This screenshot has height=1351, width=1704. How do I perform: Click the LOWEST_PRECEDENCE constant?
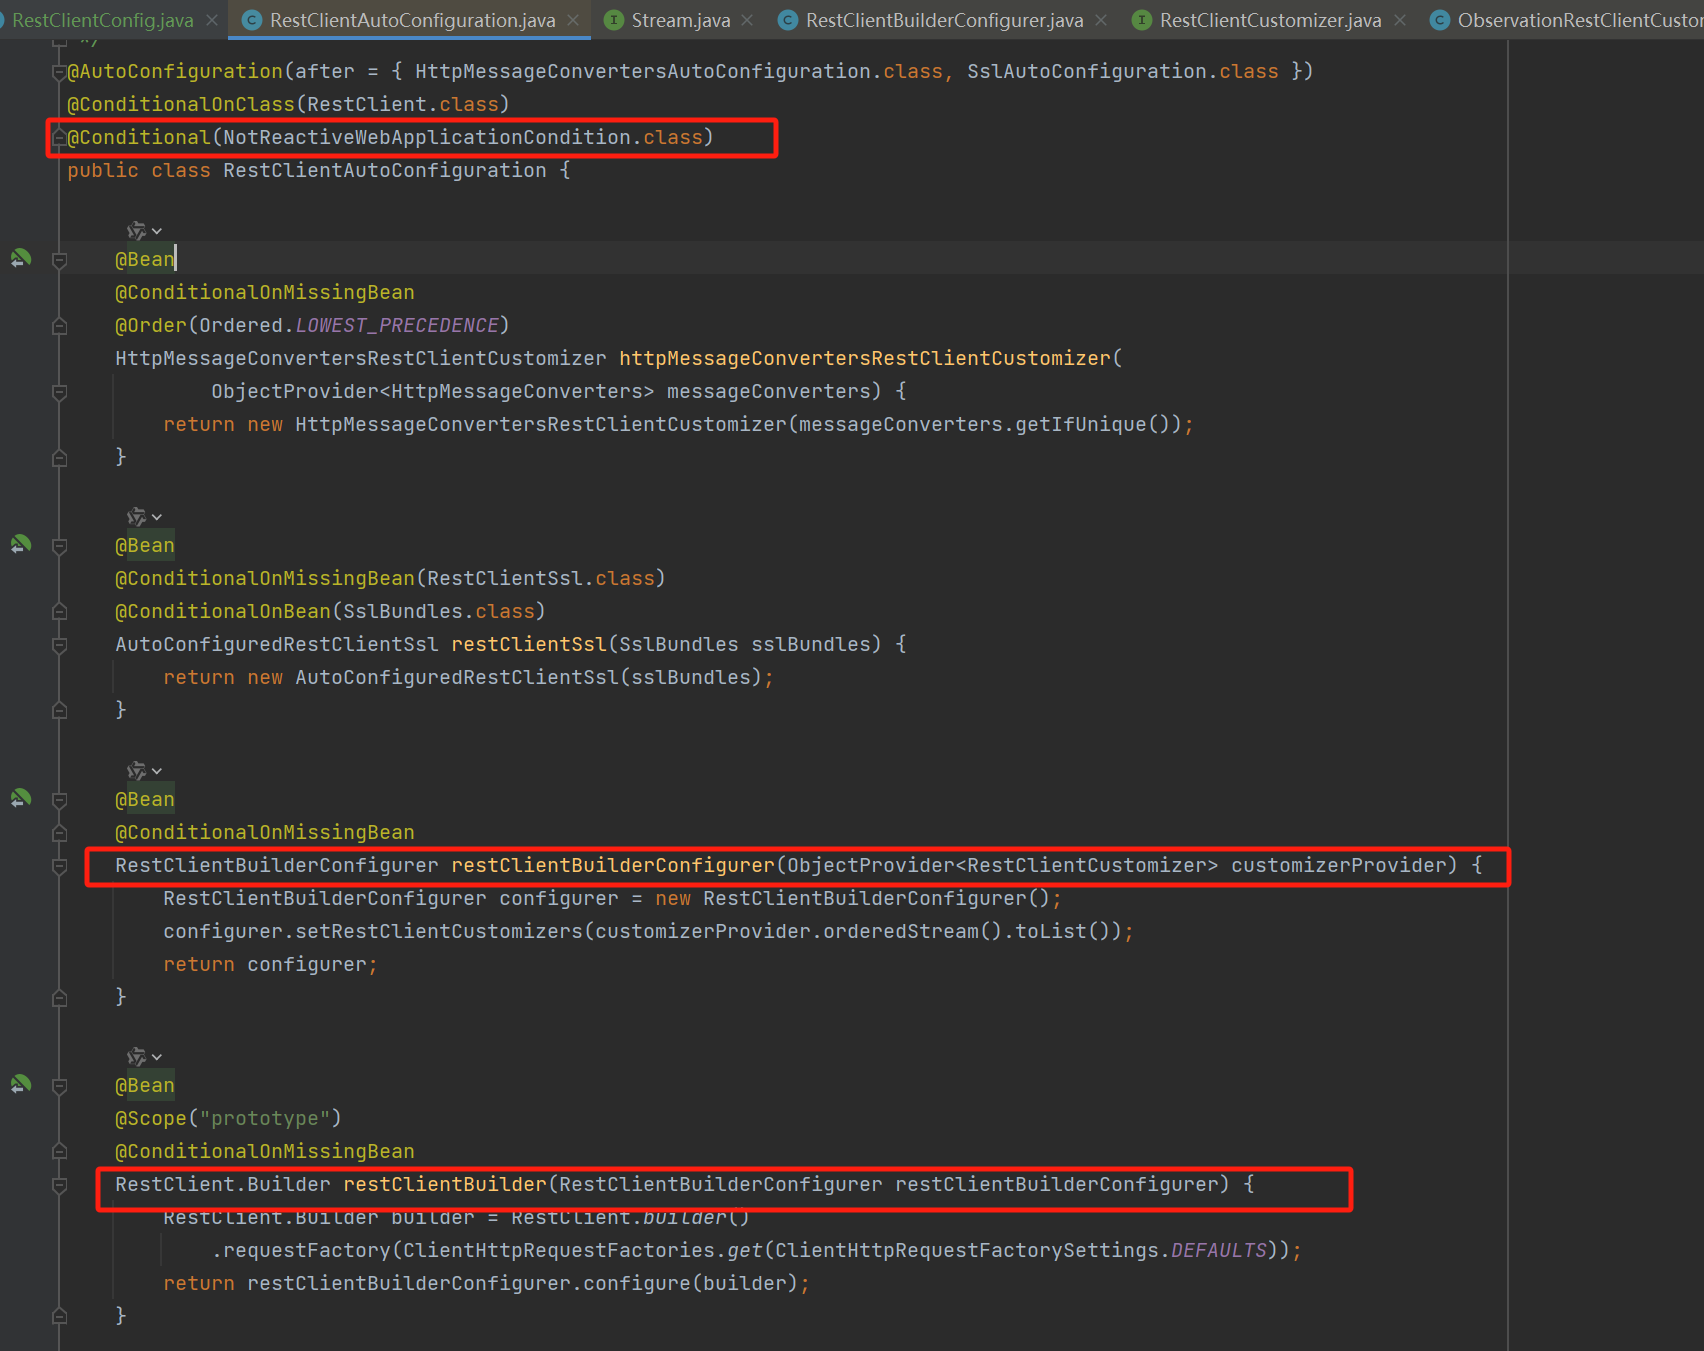(x=397, y=325)
